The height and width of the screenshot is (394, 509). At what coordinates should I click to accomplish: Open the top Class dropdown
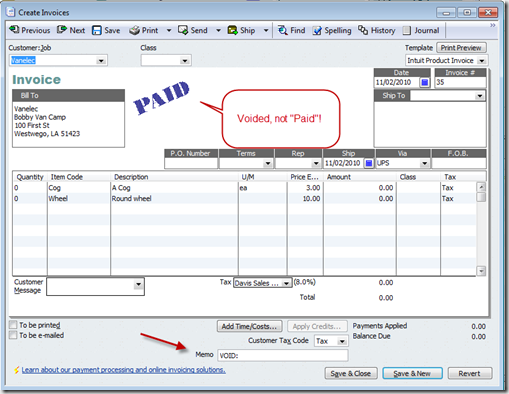[x=185, y=61]
